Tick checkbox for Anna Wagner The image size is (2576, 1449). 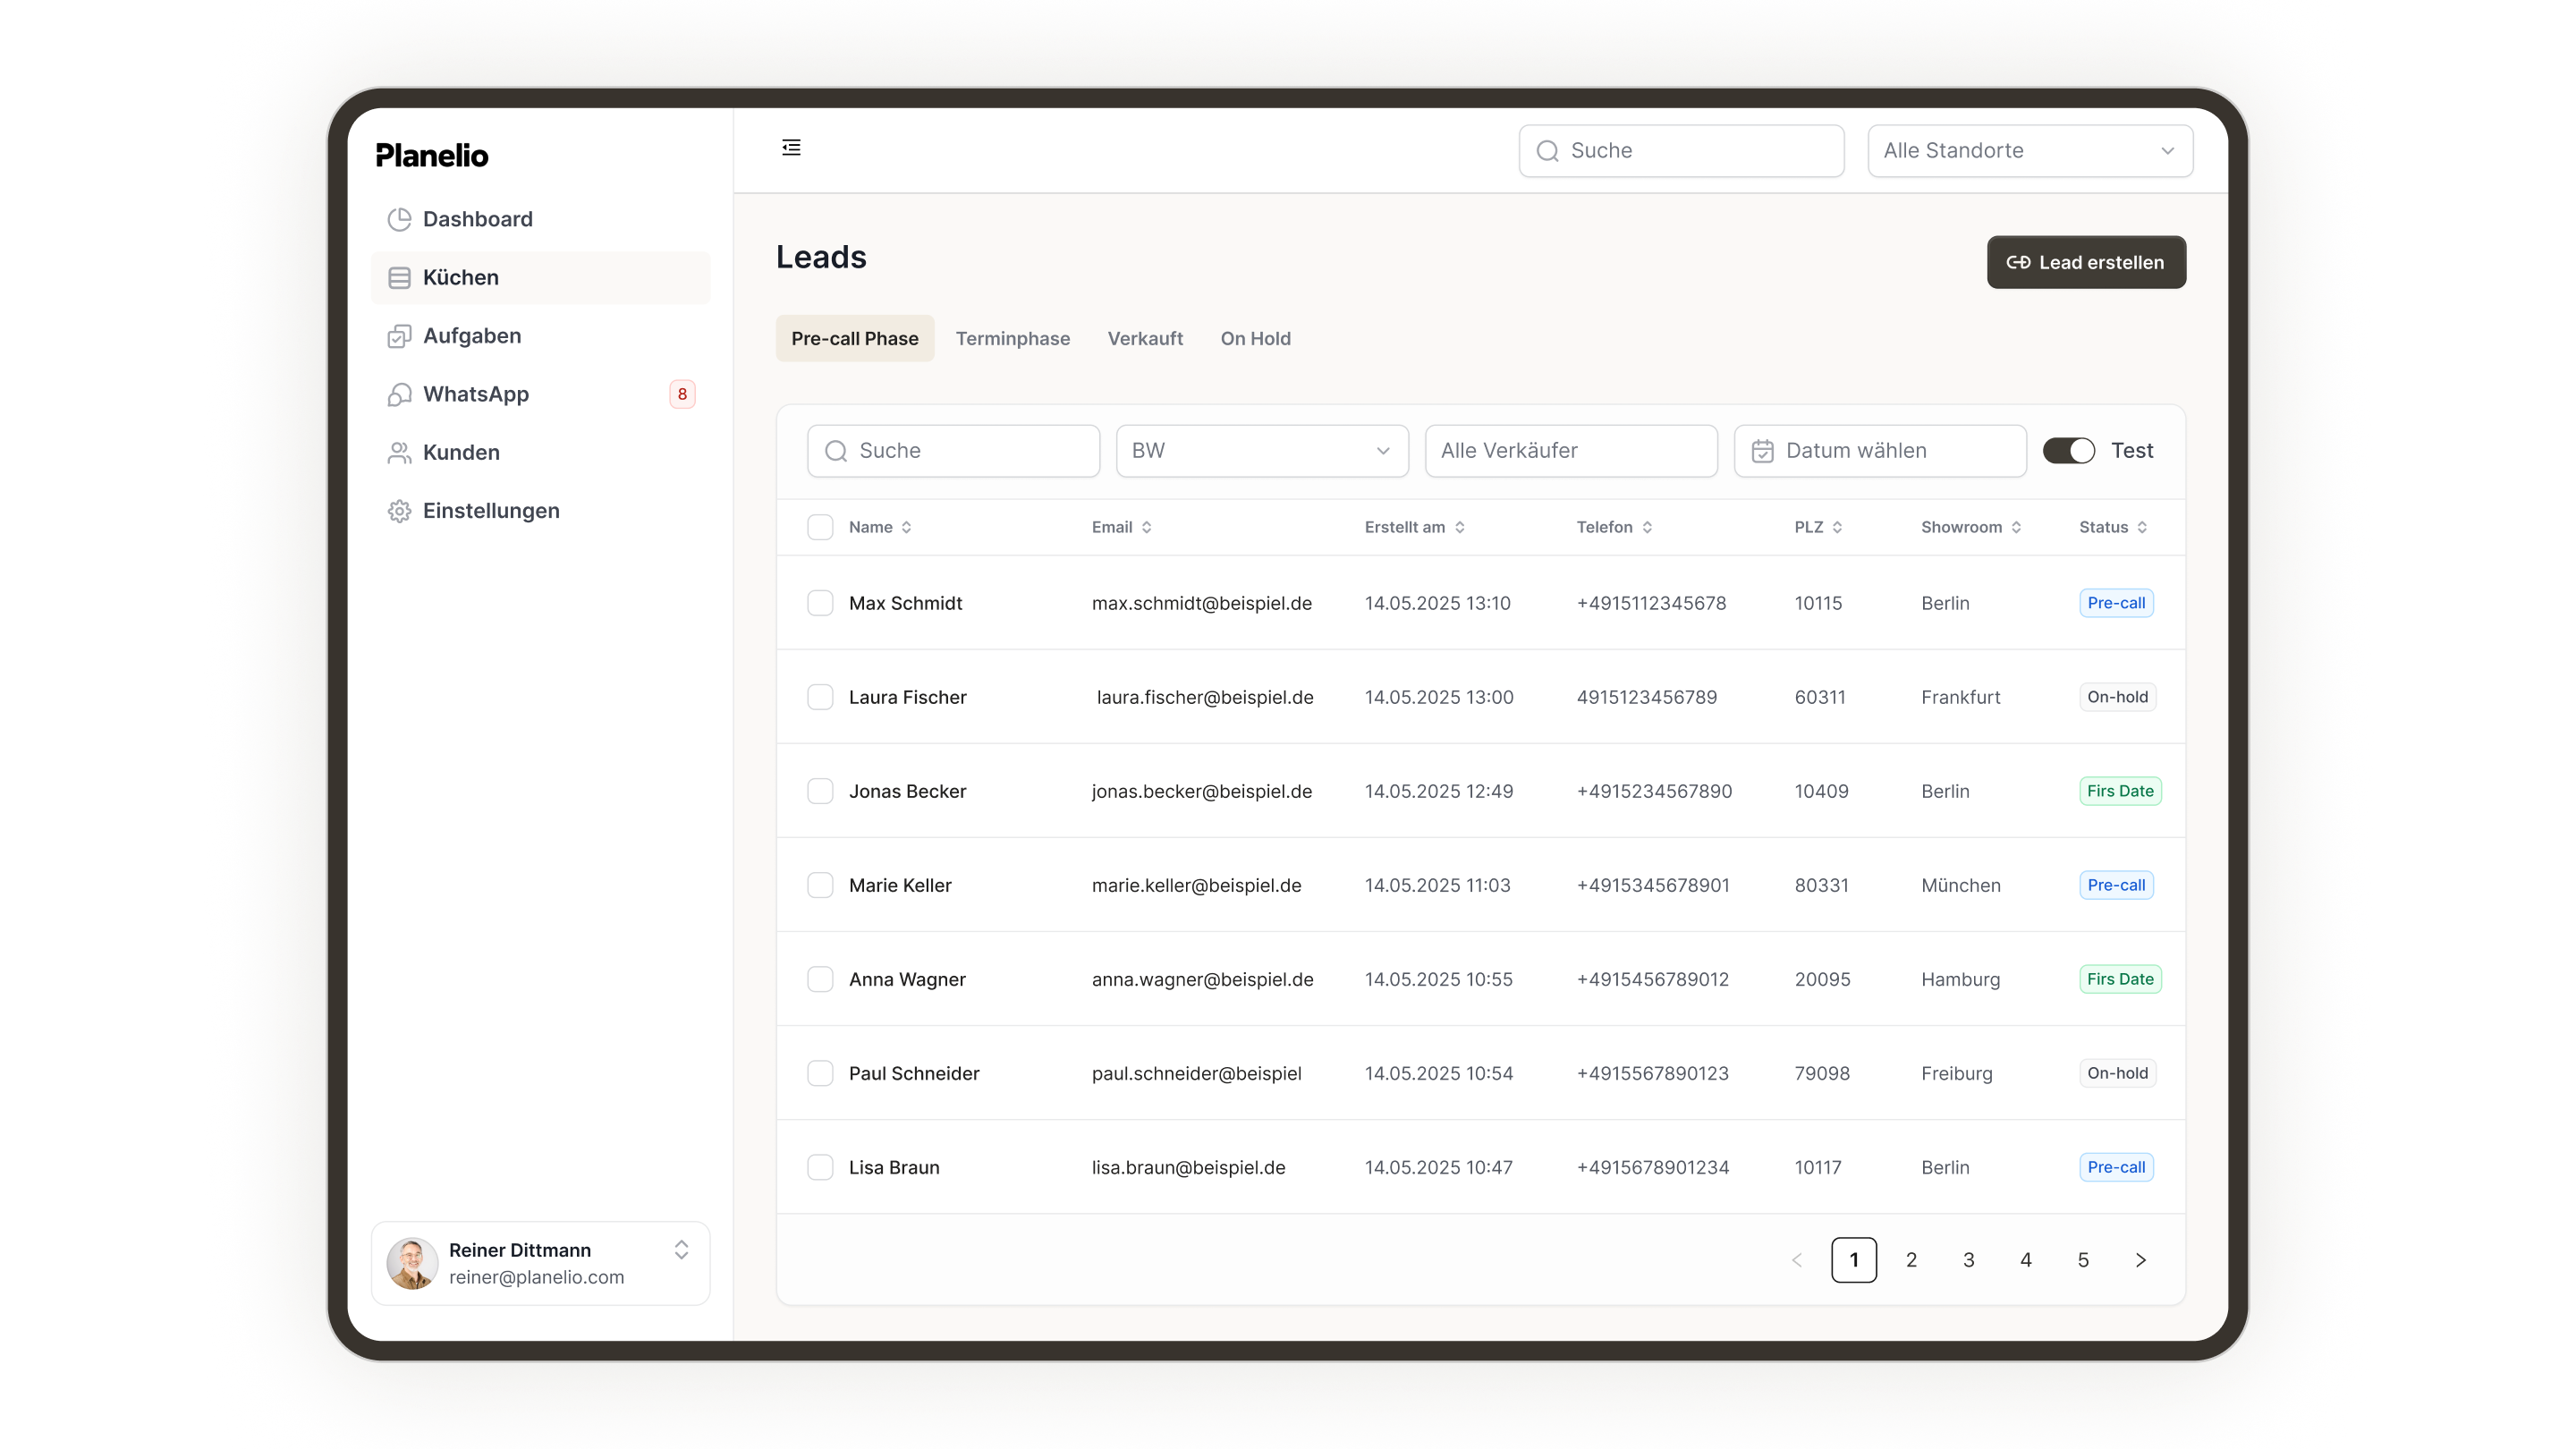click(820, 979)
